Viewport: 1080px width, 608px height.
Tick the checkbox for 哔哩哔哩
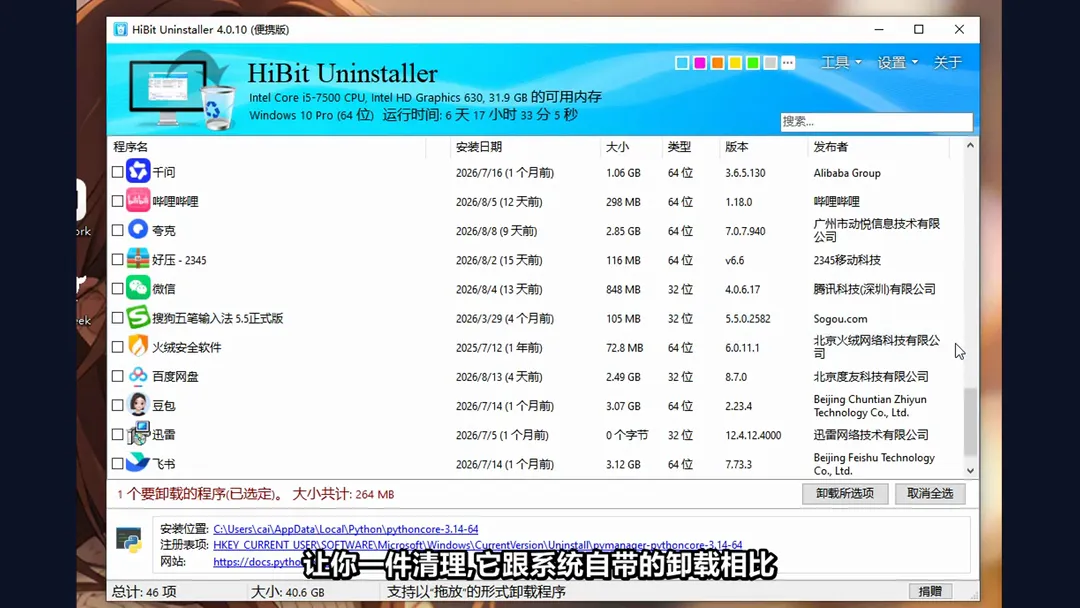118,201
